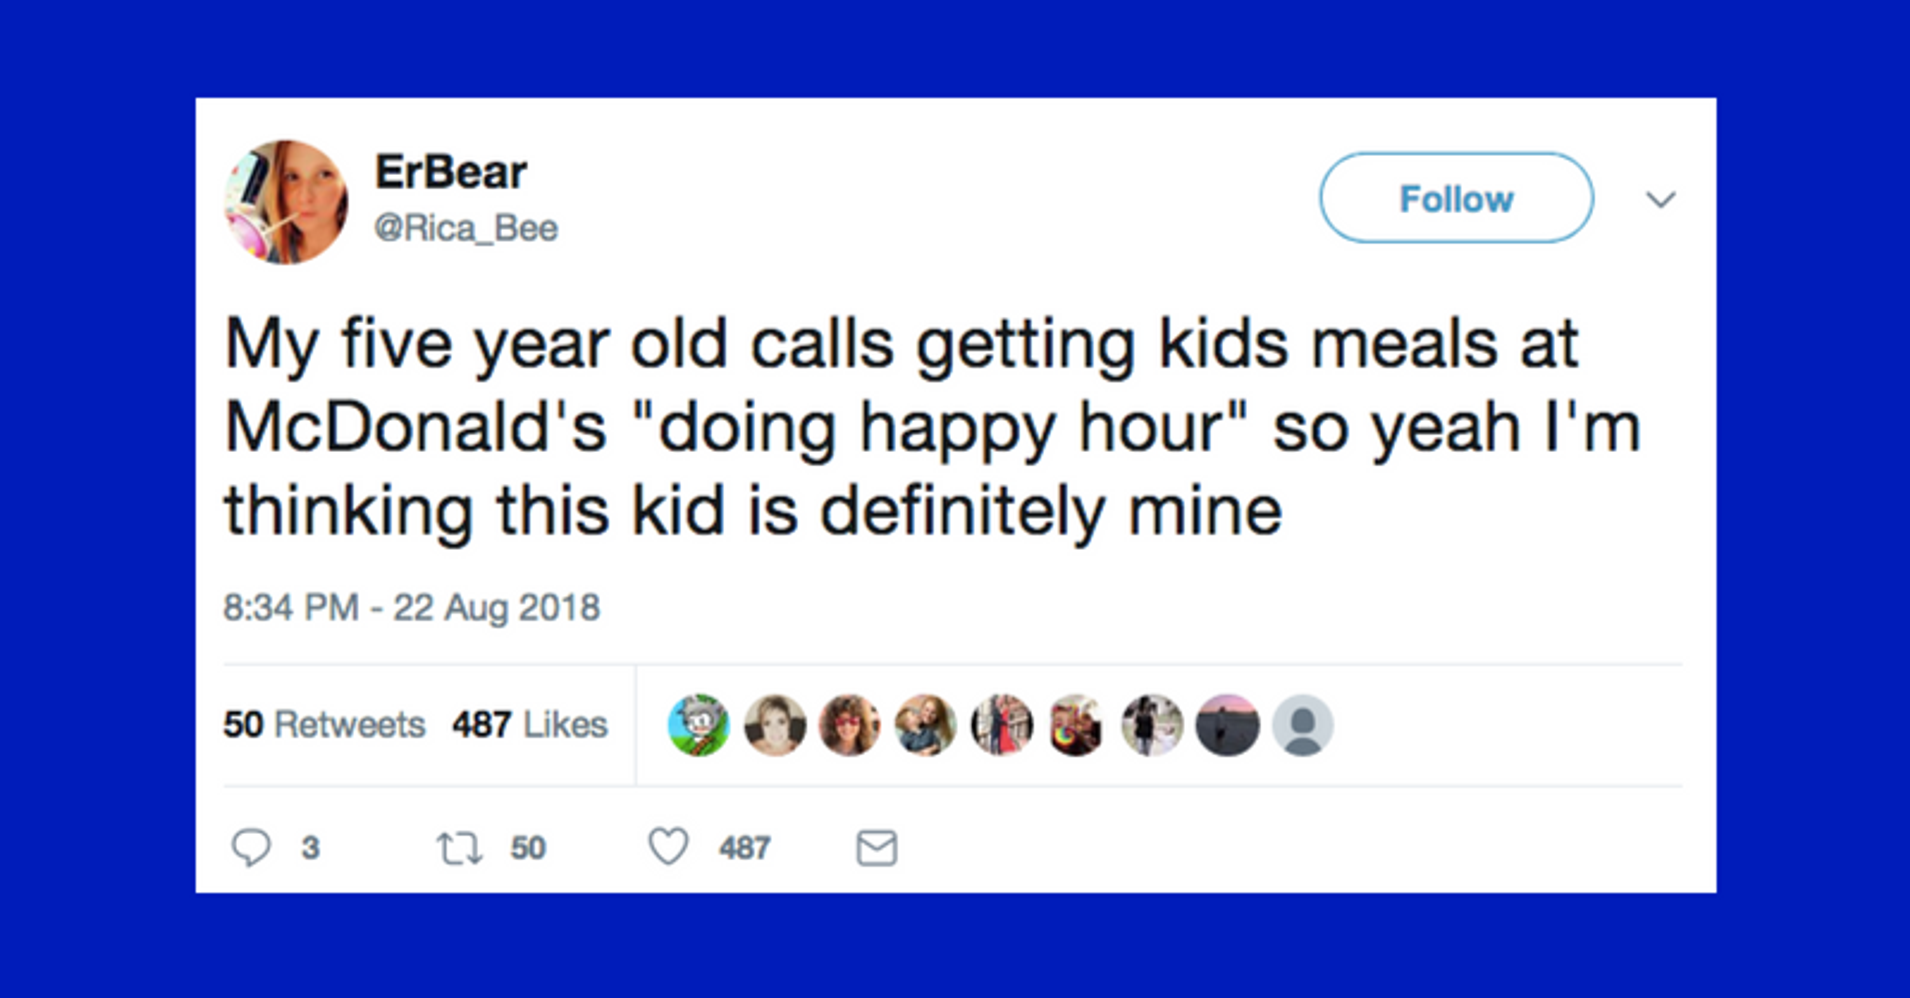The width and height of the screenshot is (1910, 998).
Task: Click the reply speech bubble icon
Action: pos(250,847)
